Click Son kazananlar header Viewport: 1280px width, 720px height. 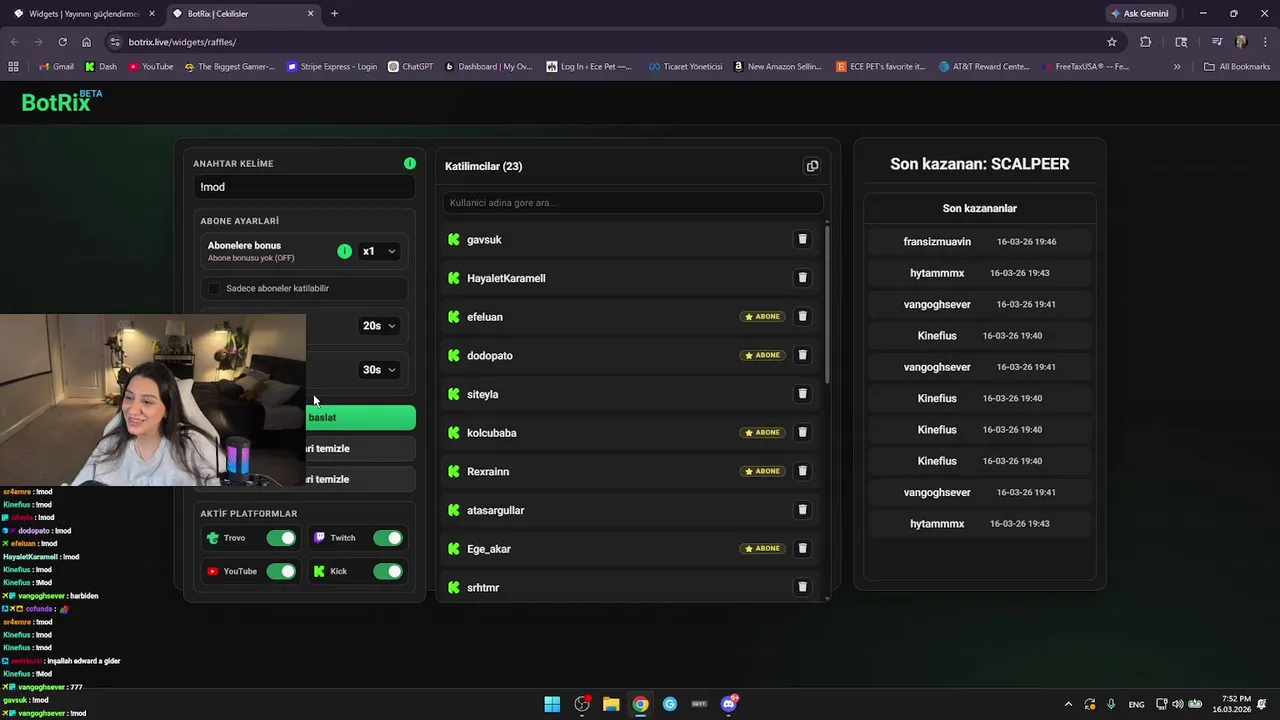tap(980, 208)
